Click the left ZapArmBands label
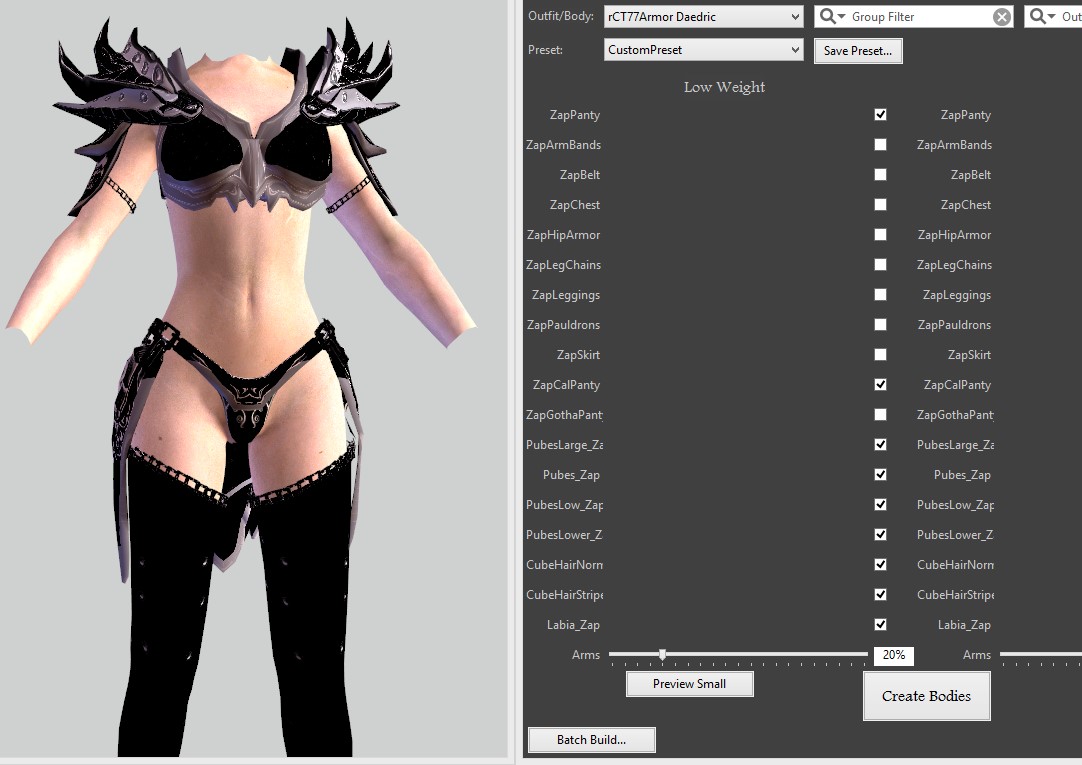The height and width of the screenshot is (765, 1082). coord(563,145)
